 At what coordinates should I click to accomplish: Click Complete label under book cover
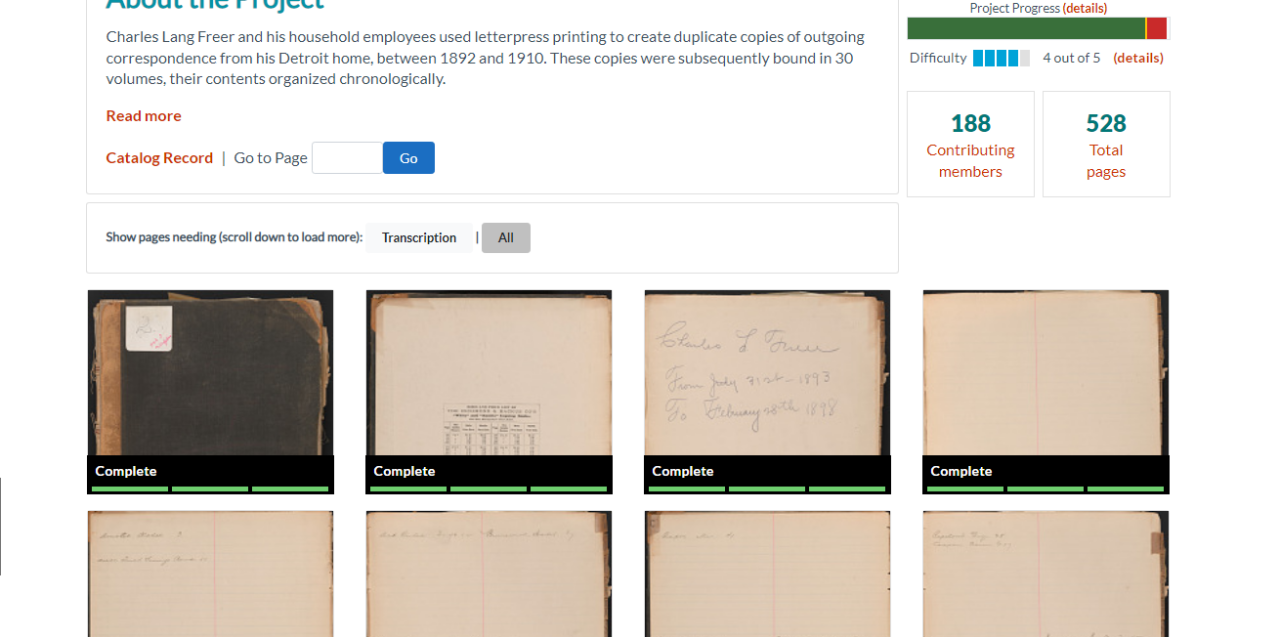pos(126,471)
